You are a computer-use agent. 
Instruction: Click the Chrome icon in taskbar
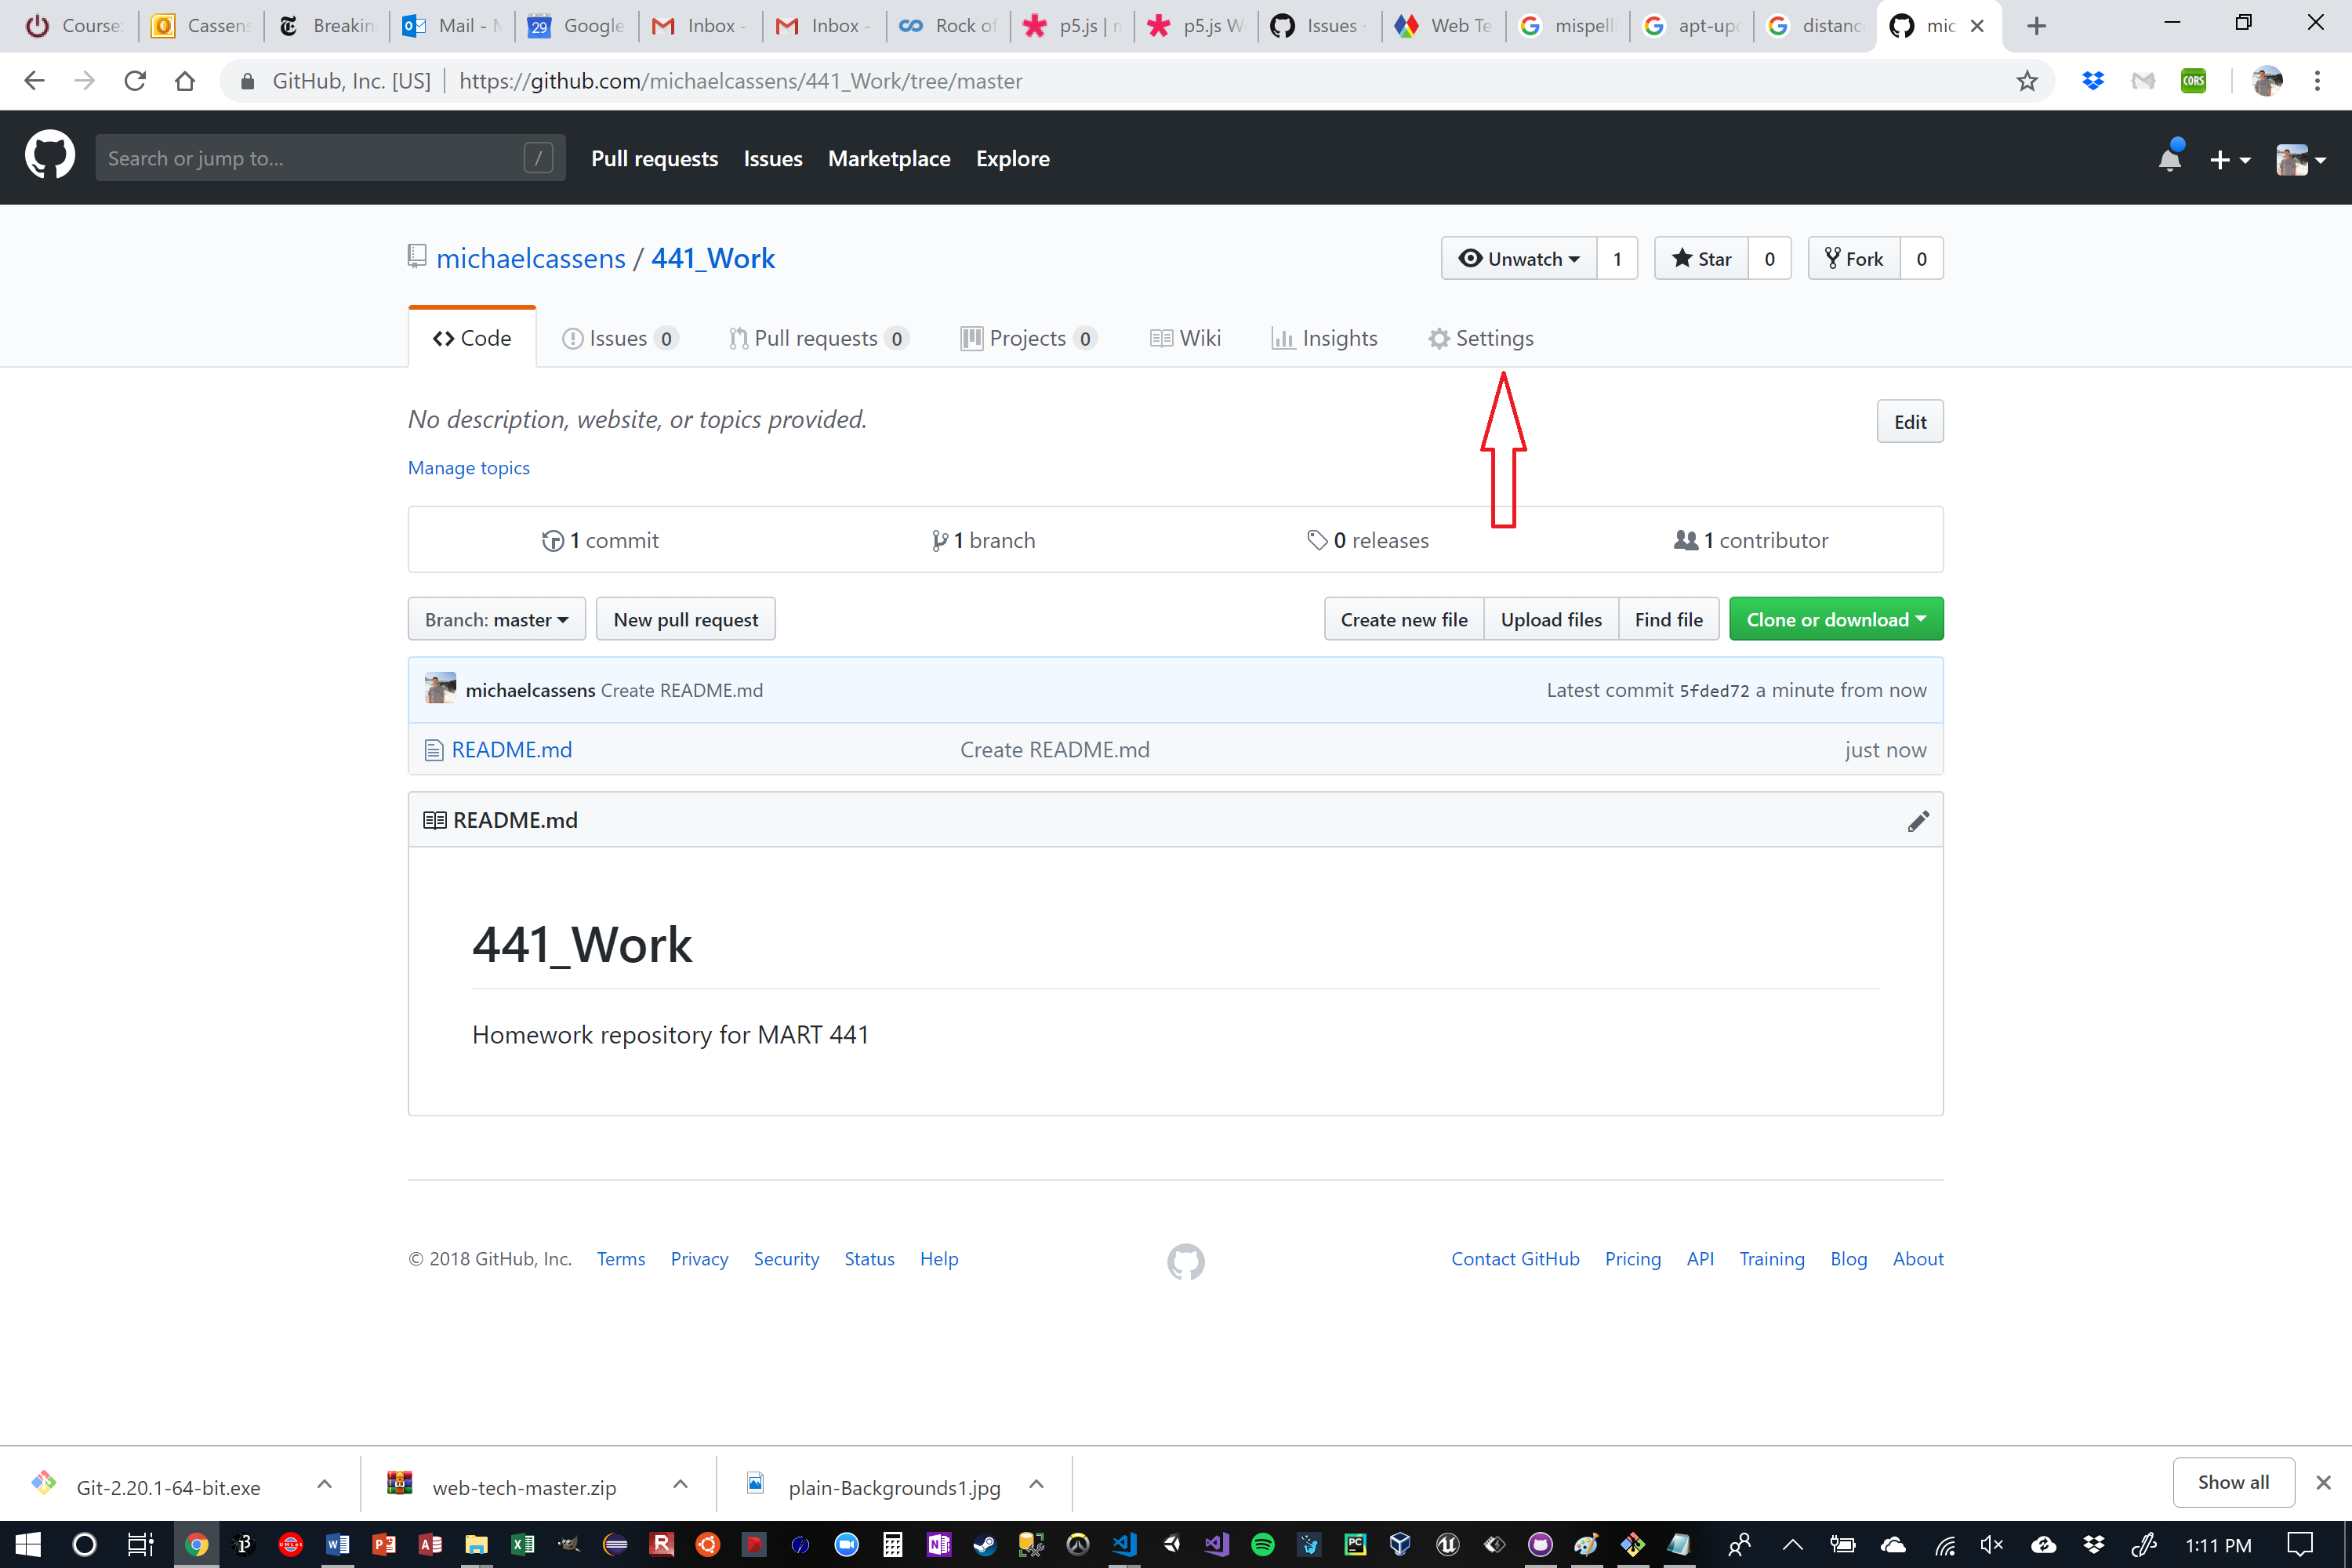coord(197,1544)
